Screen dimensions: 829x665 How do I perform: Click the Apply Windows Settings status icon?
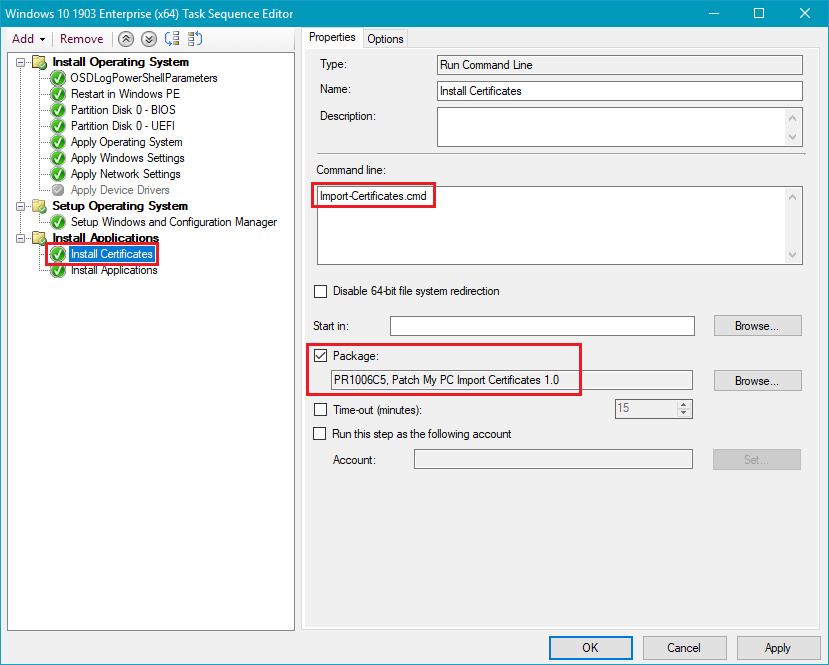tap(58, 158)
